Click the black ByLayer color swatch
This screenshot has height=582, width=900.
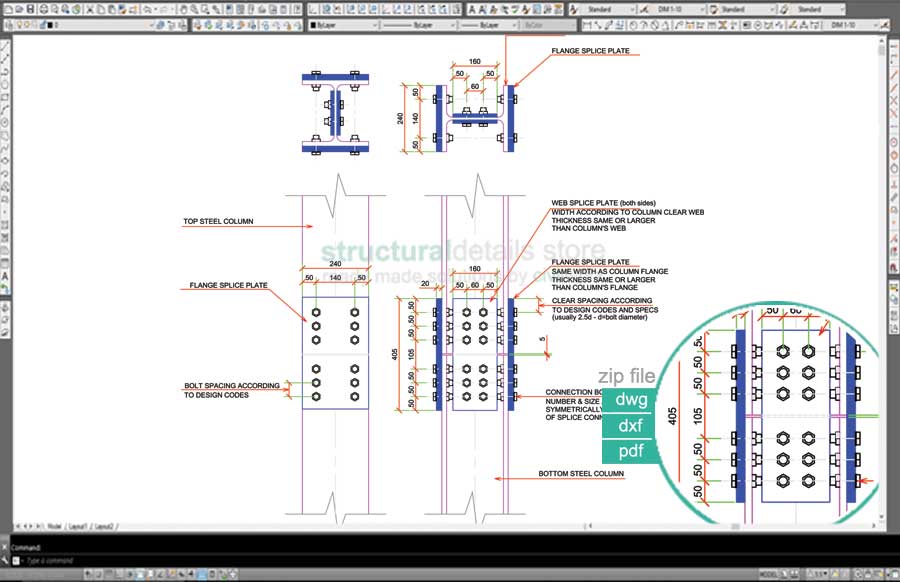pyautogui.click(x=314, y=25)
